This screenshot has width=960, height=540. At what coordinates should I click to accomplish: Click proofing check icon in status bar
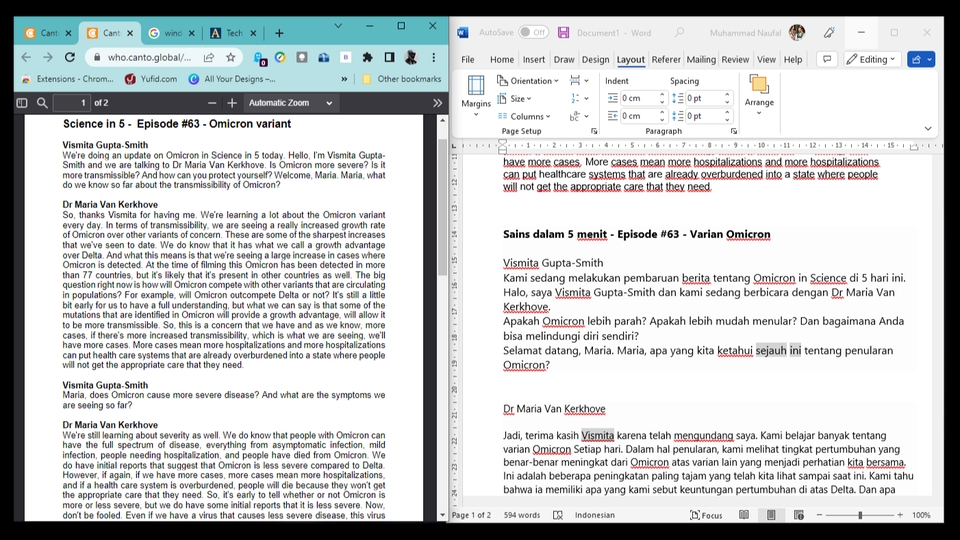[x=558, y=516]
